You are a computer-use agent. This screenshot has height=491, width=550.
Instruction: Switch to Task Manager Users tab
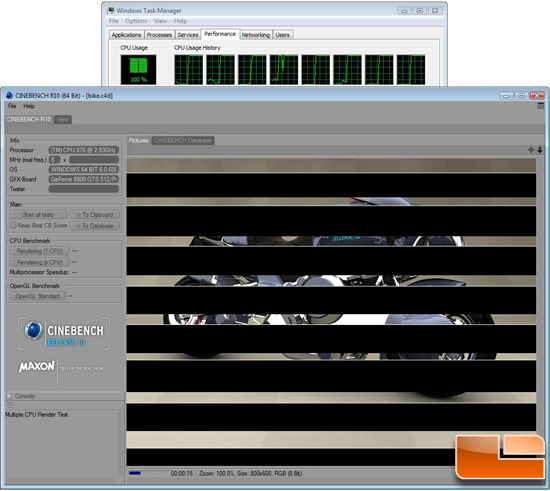tap(282, 35)
